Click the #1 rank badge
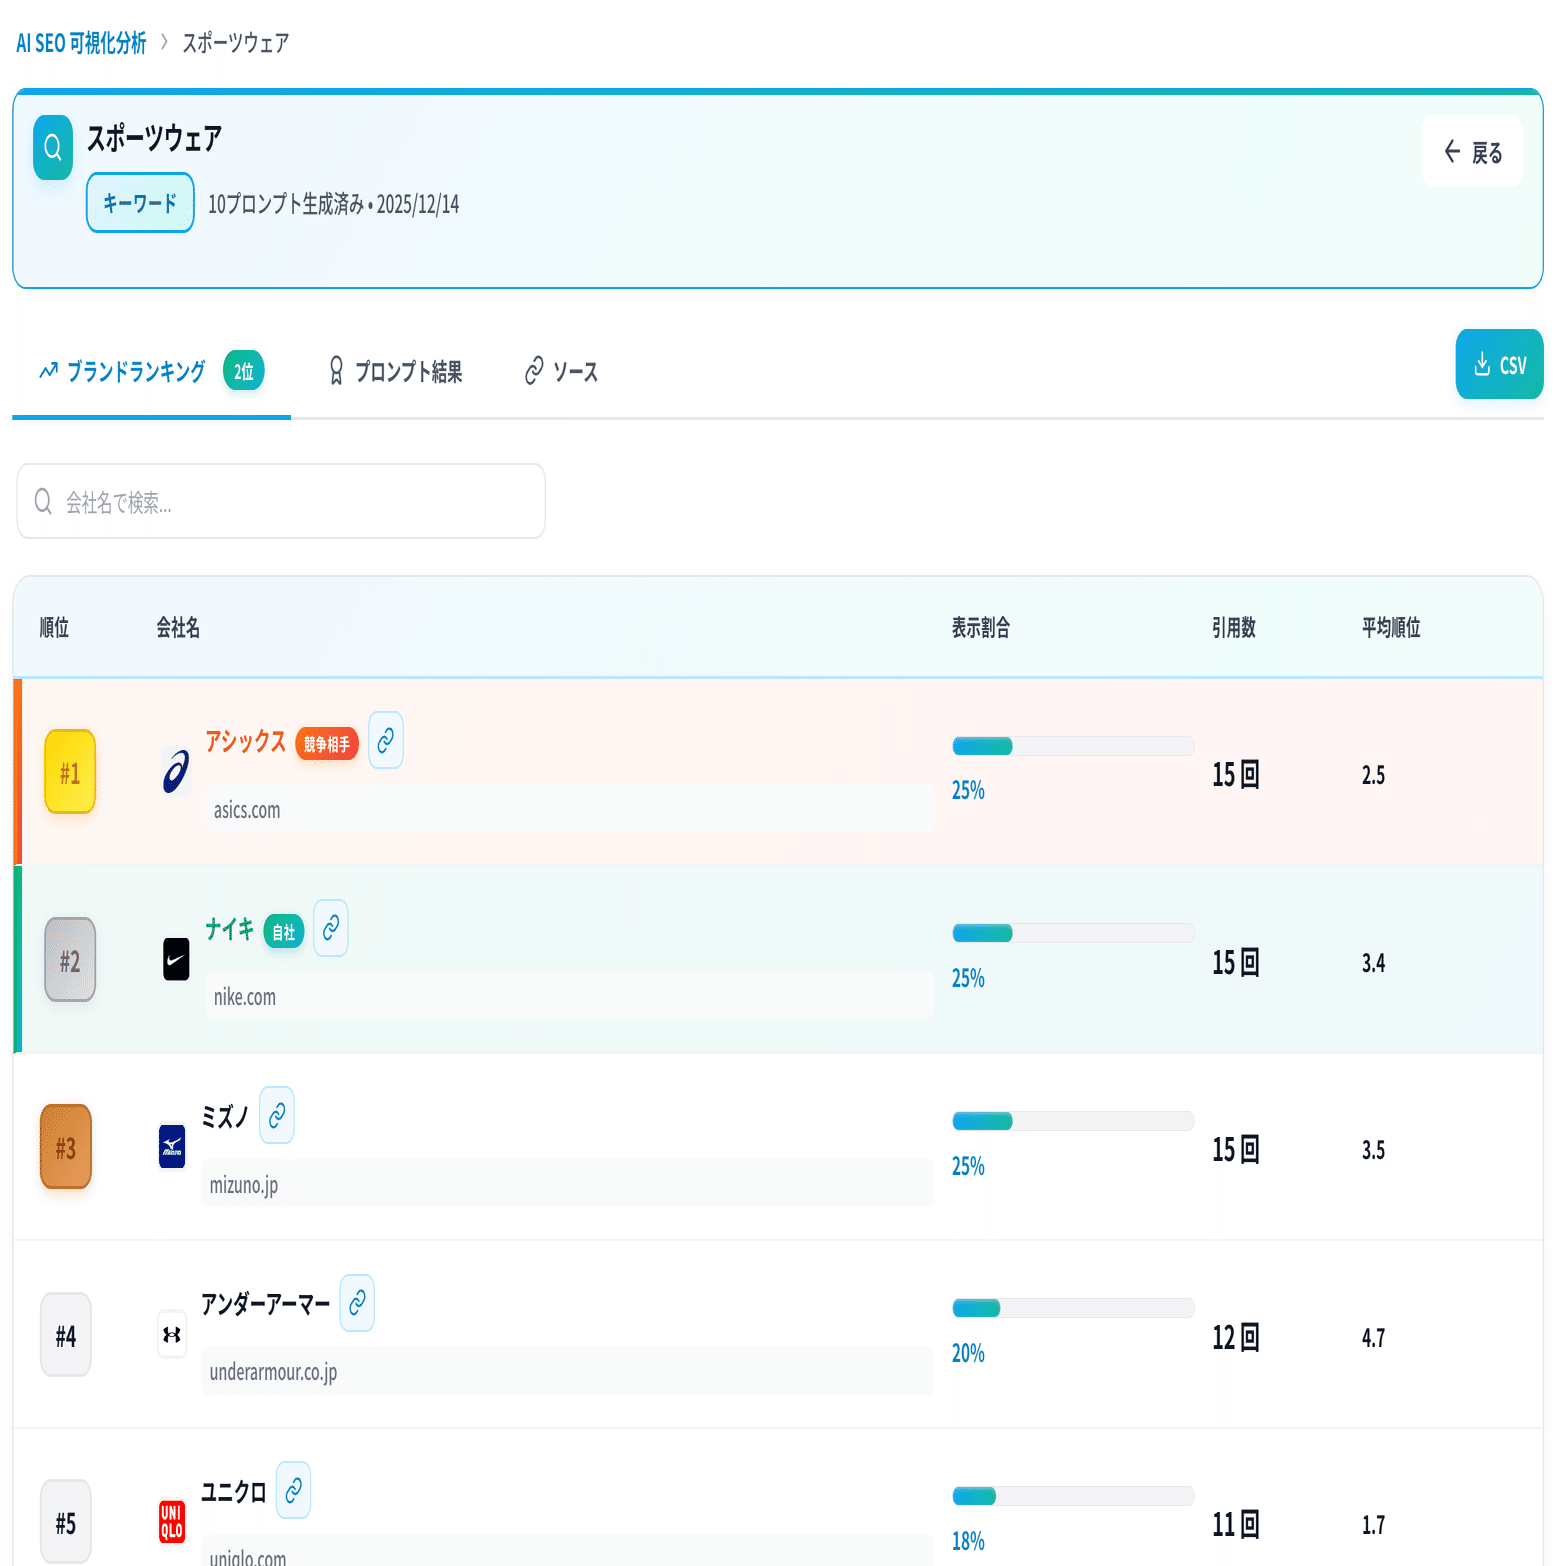Viewport: 1566px width, 1566px height. [70, 772]
